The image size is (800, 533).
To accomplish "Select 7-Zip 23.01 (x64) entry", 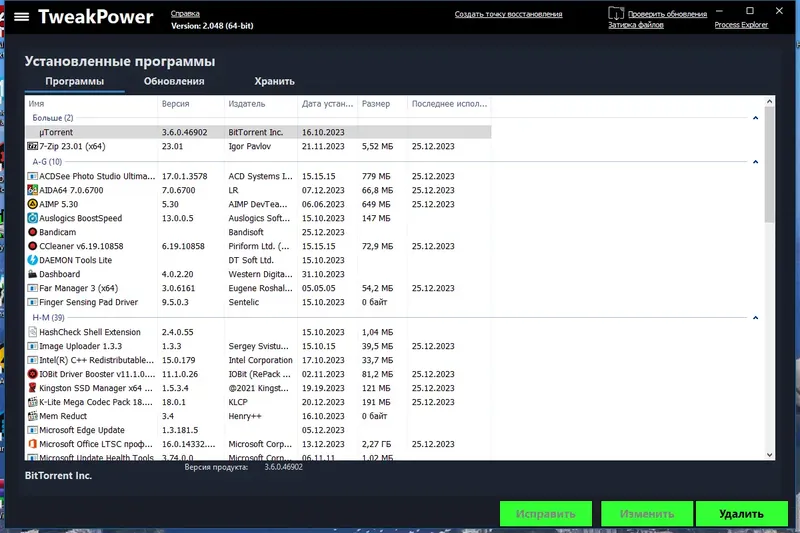I will click(258, 146).
